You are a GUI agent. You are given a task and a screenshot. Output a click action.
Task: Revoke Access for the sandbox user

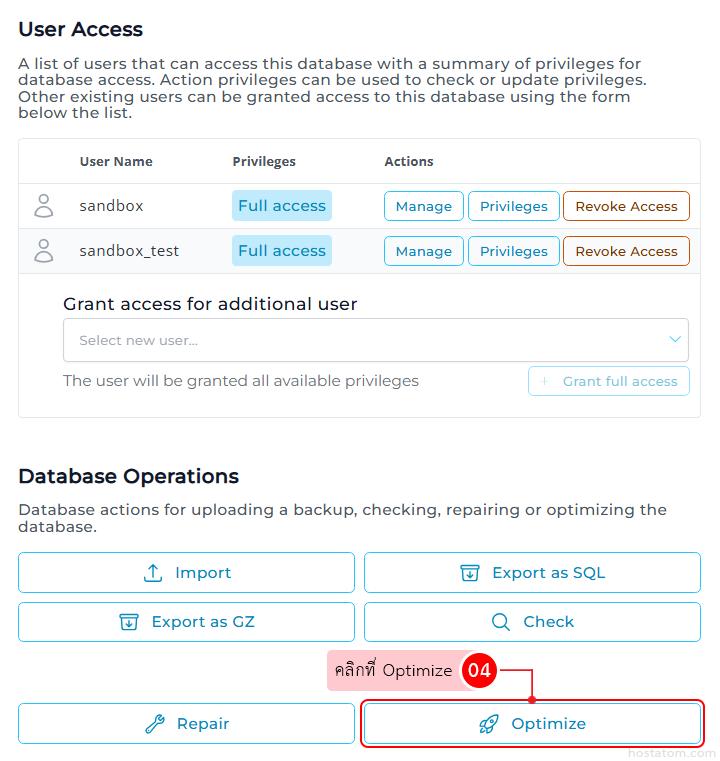tap(626, 206)
